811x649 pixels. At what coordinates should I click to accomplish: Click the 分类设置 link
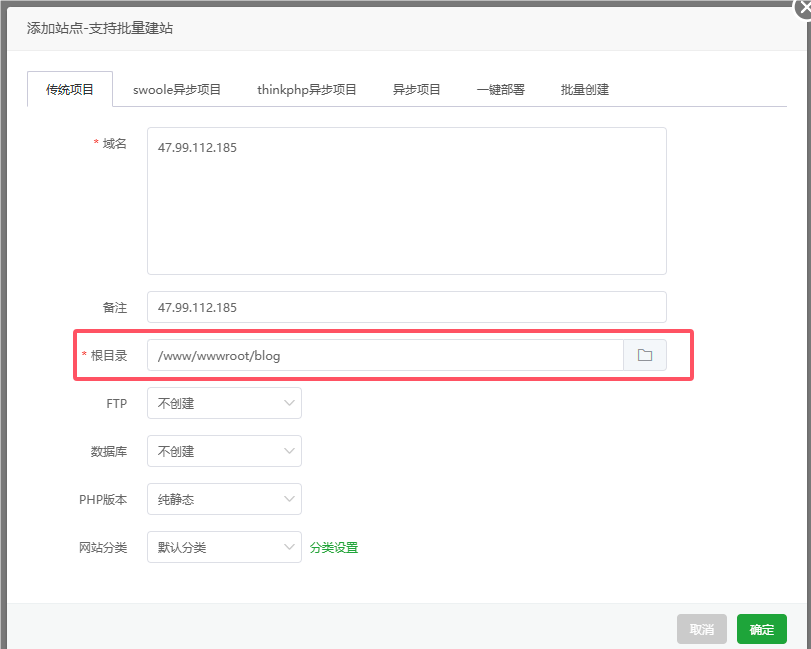[334, 547]
